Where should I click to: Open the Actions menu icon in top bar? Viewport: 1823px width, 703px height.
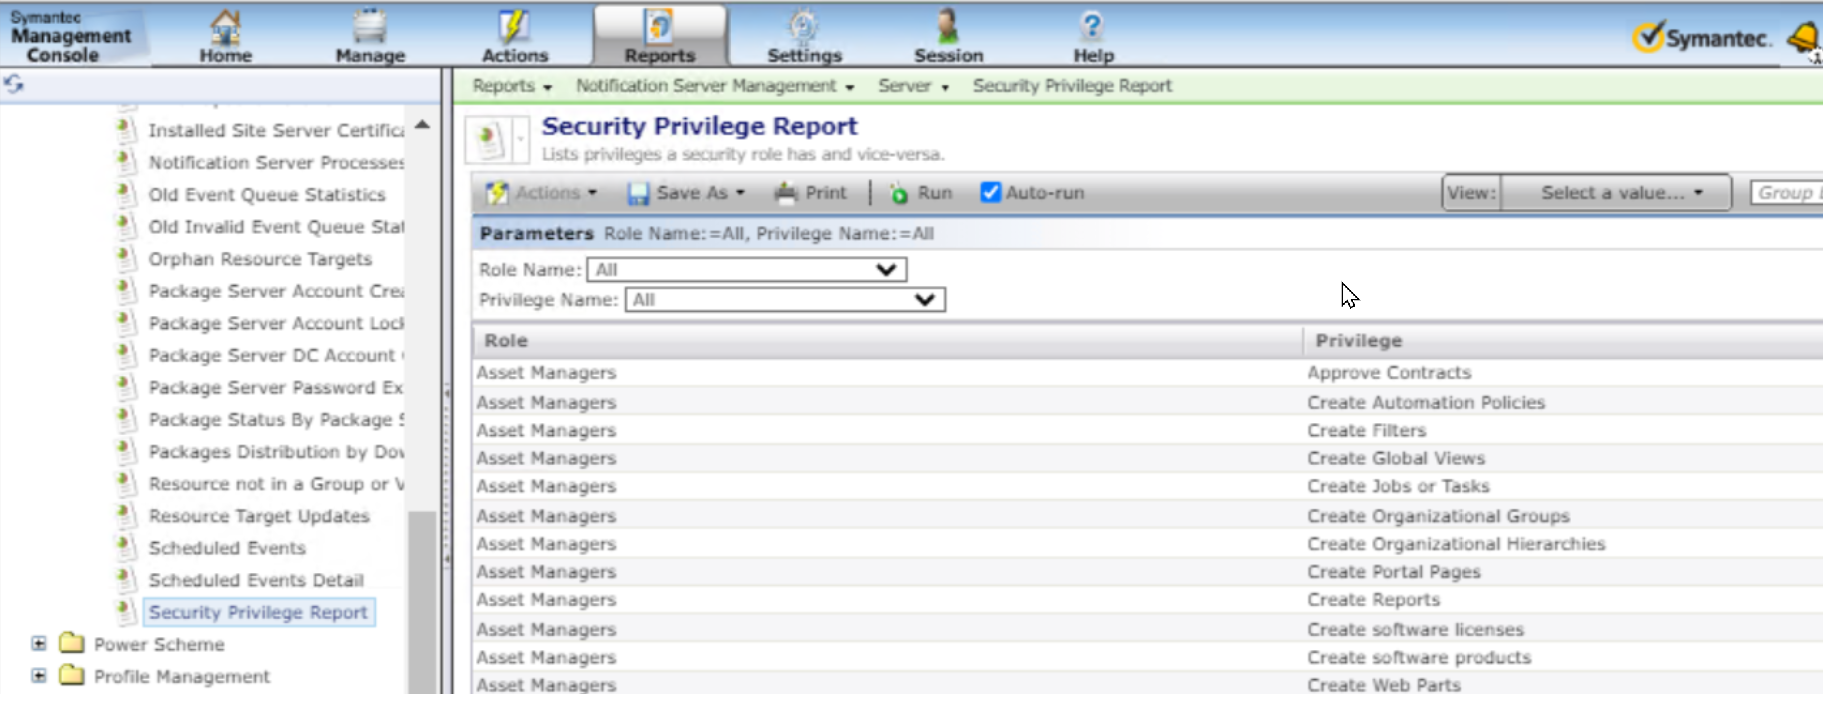[x=515, y=26]
